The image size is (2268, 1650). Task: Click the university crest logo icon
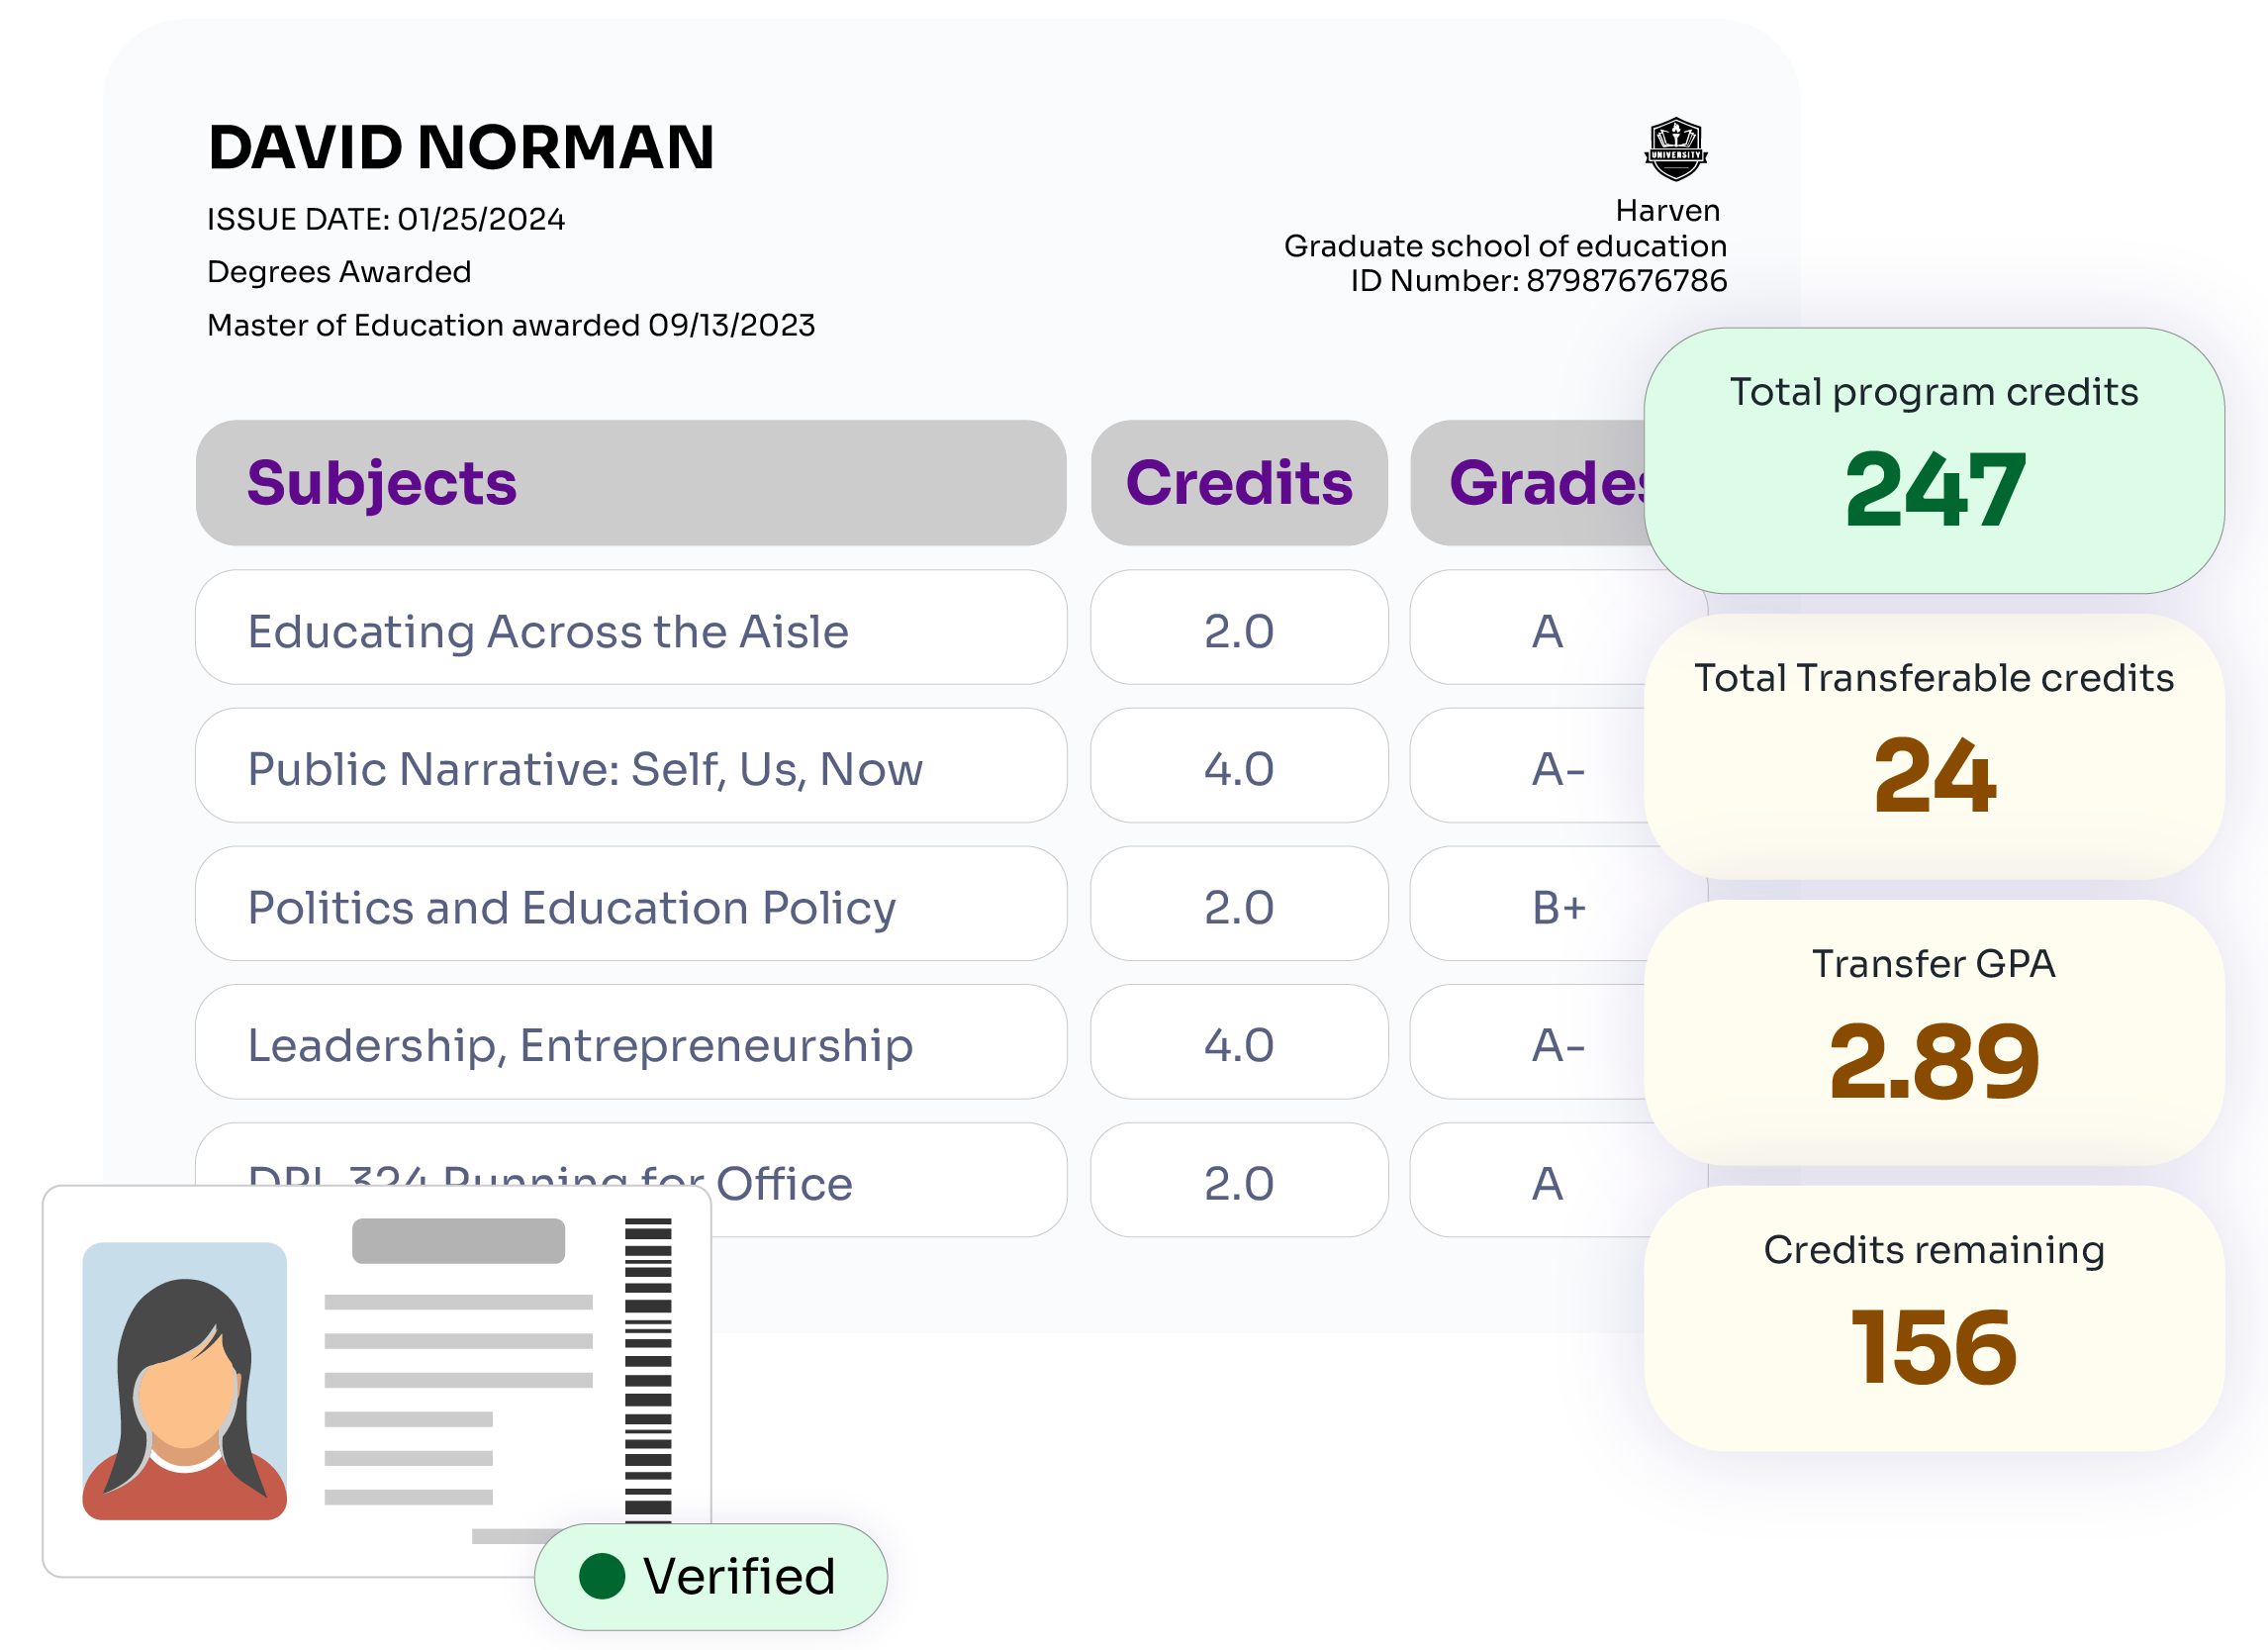point(1675,149)
